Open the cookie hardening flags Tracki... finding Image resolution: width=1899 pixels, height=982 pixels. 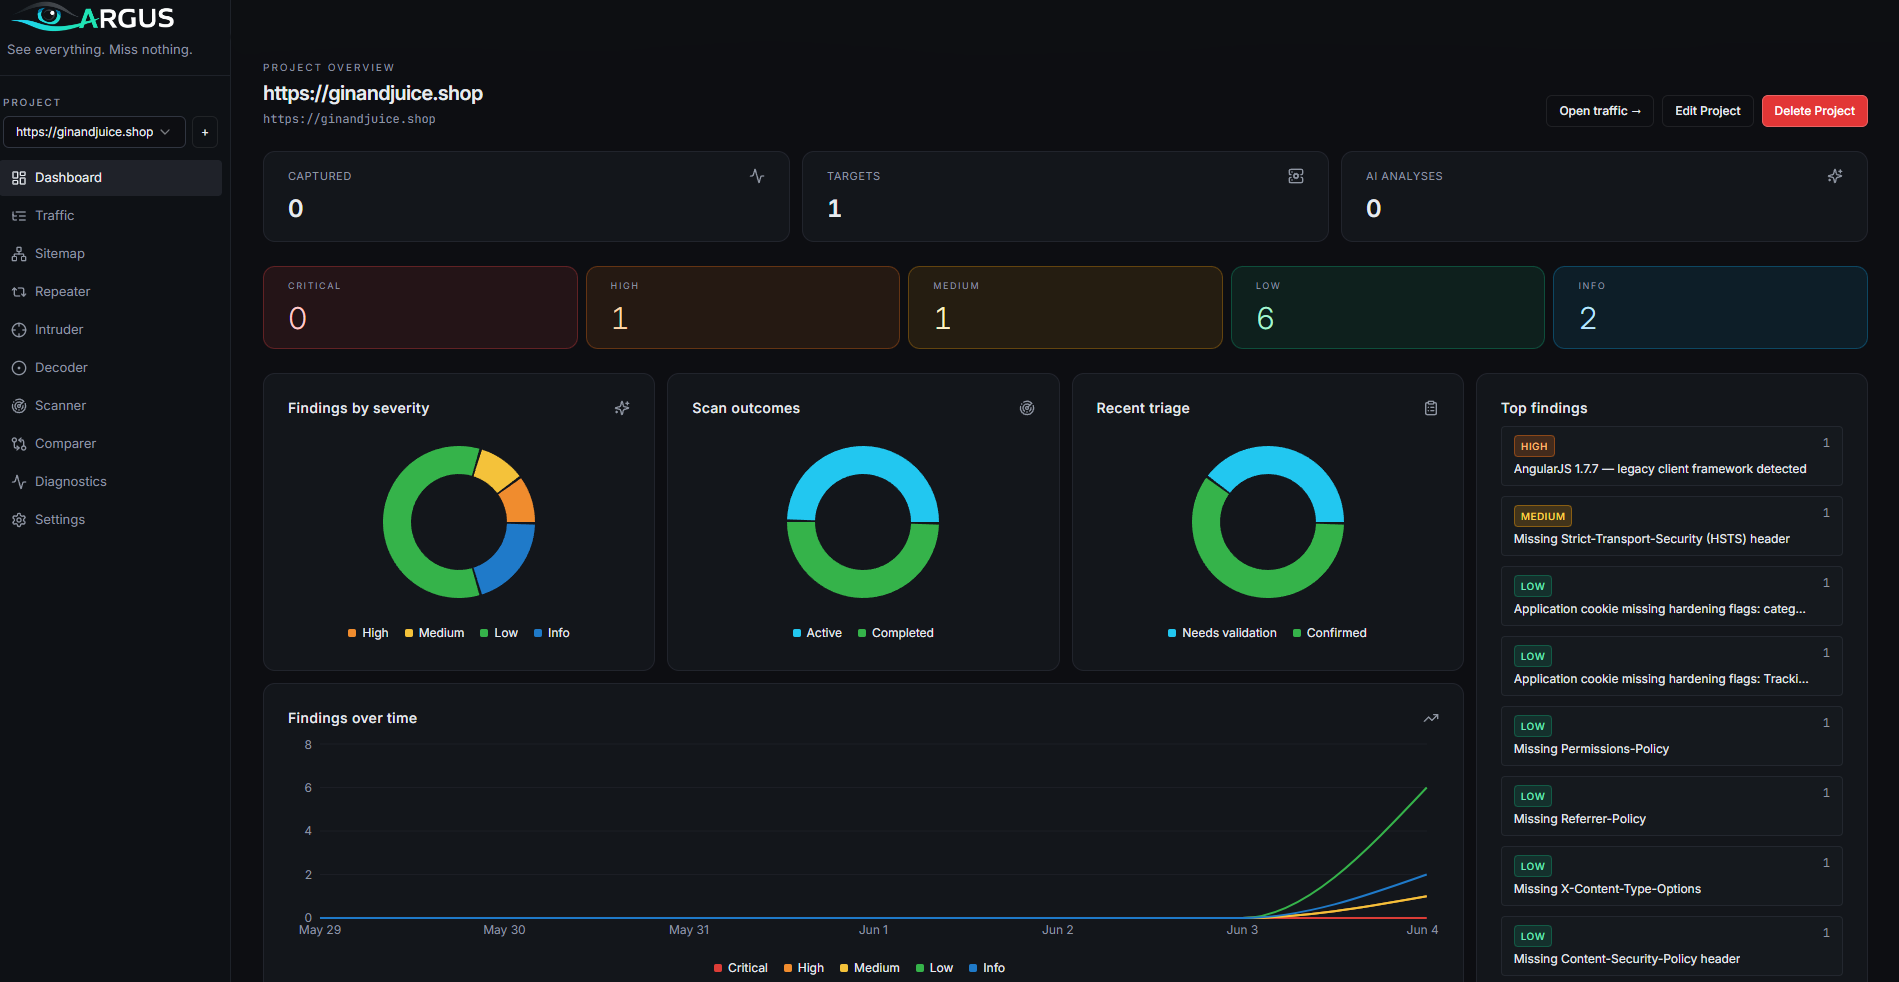pyautogui.click(x=1671, y=666)
